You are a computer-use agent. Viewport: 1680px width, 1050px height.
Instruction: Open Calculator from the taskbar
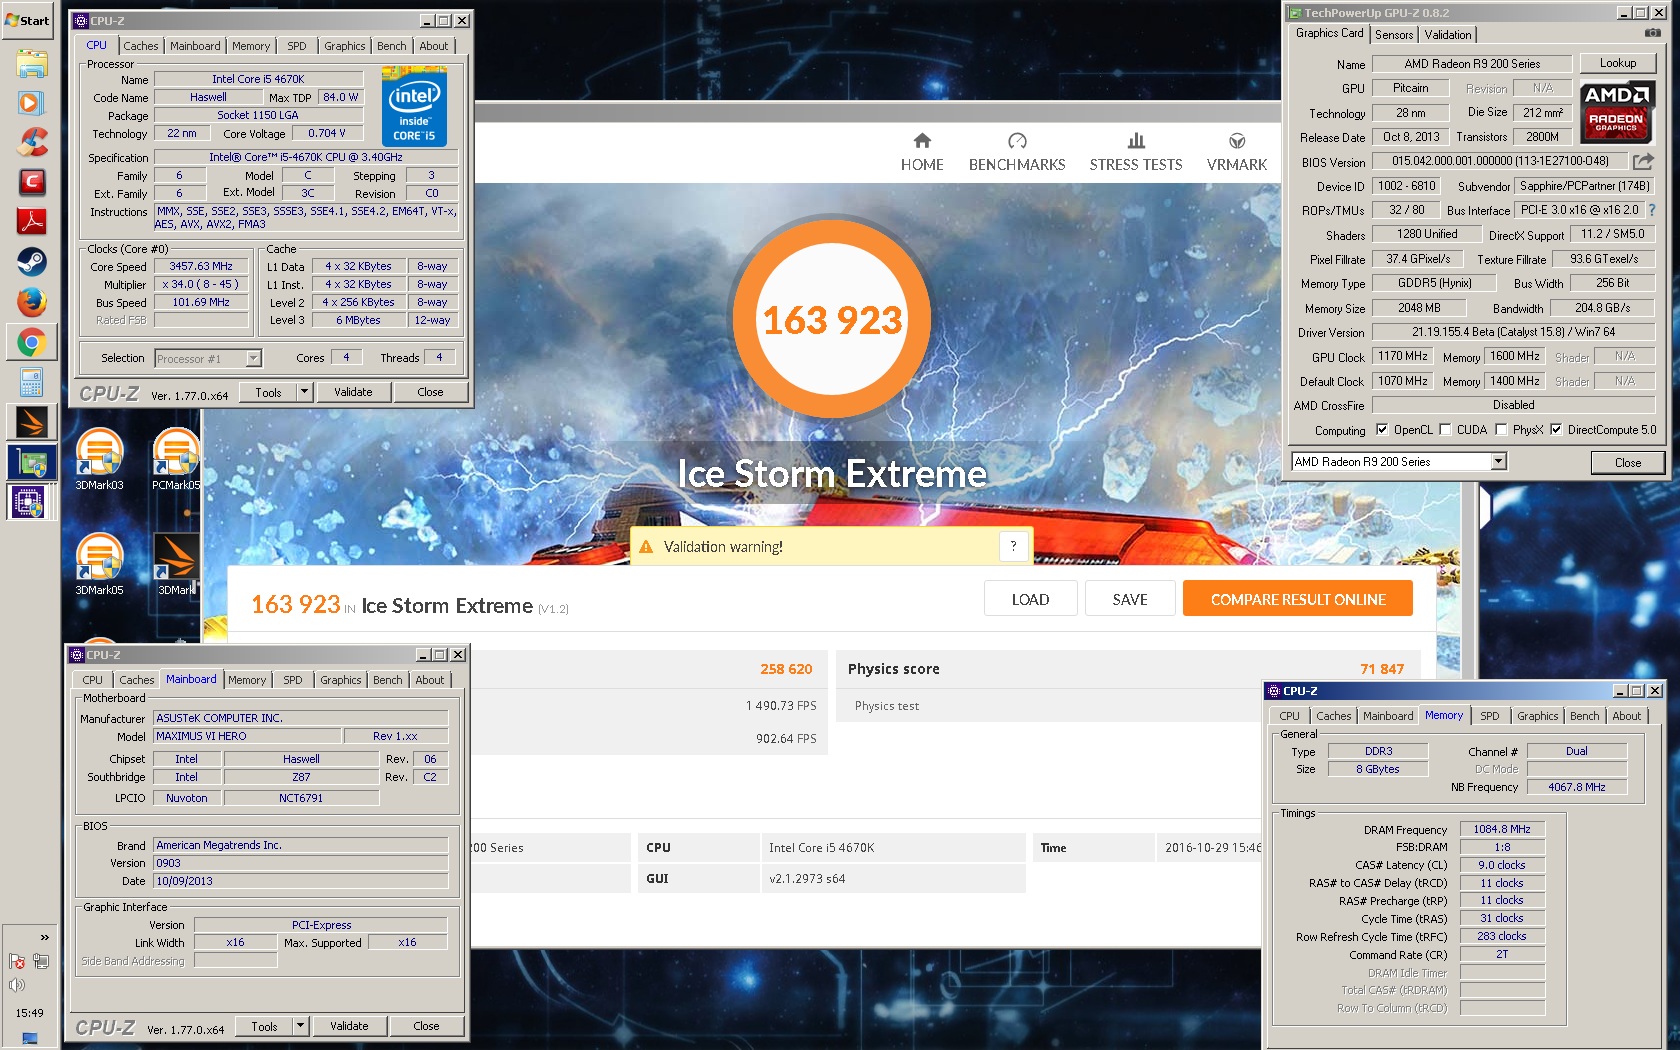coord(31,382)
